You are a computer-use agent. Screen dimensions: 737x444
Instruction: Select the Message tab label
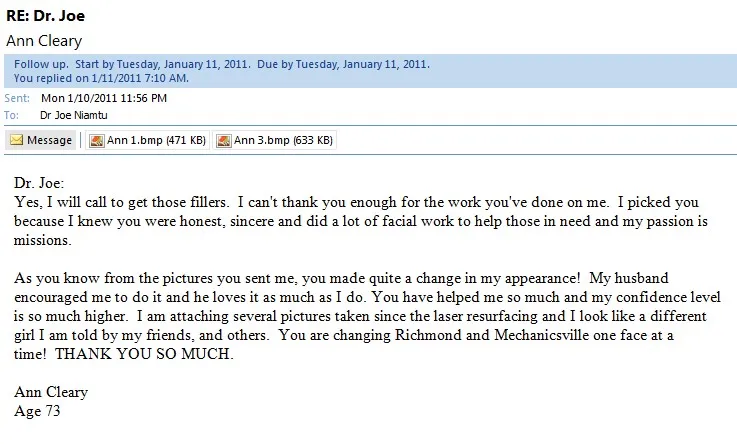coord(49,140)
